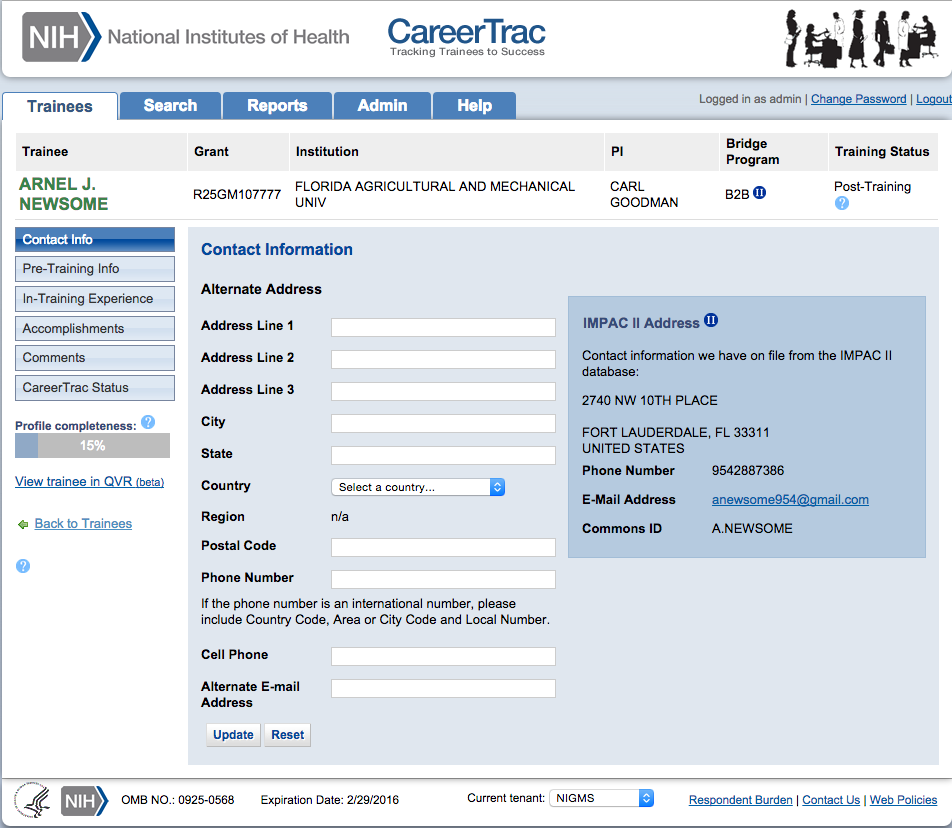Click the PI name CARL GOODMAN
952x828 pixels.
(644, 194)
